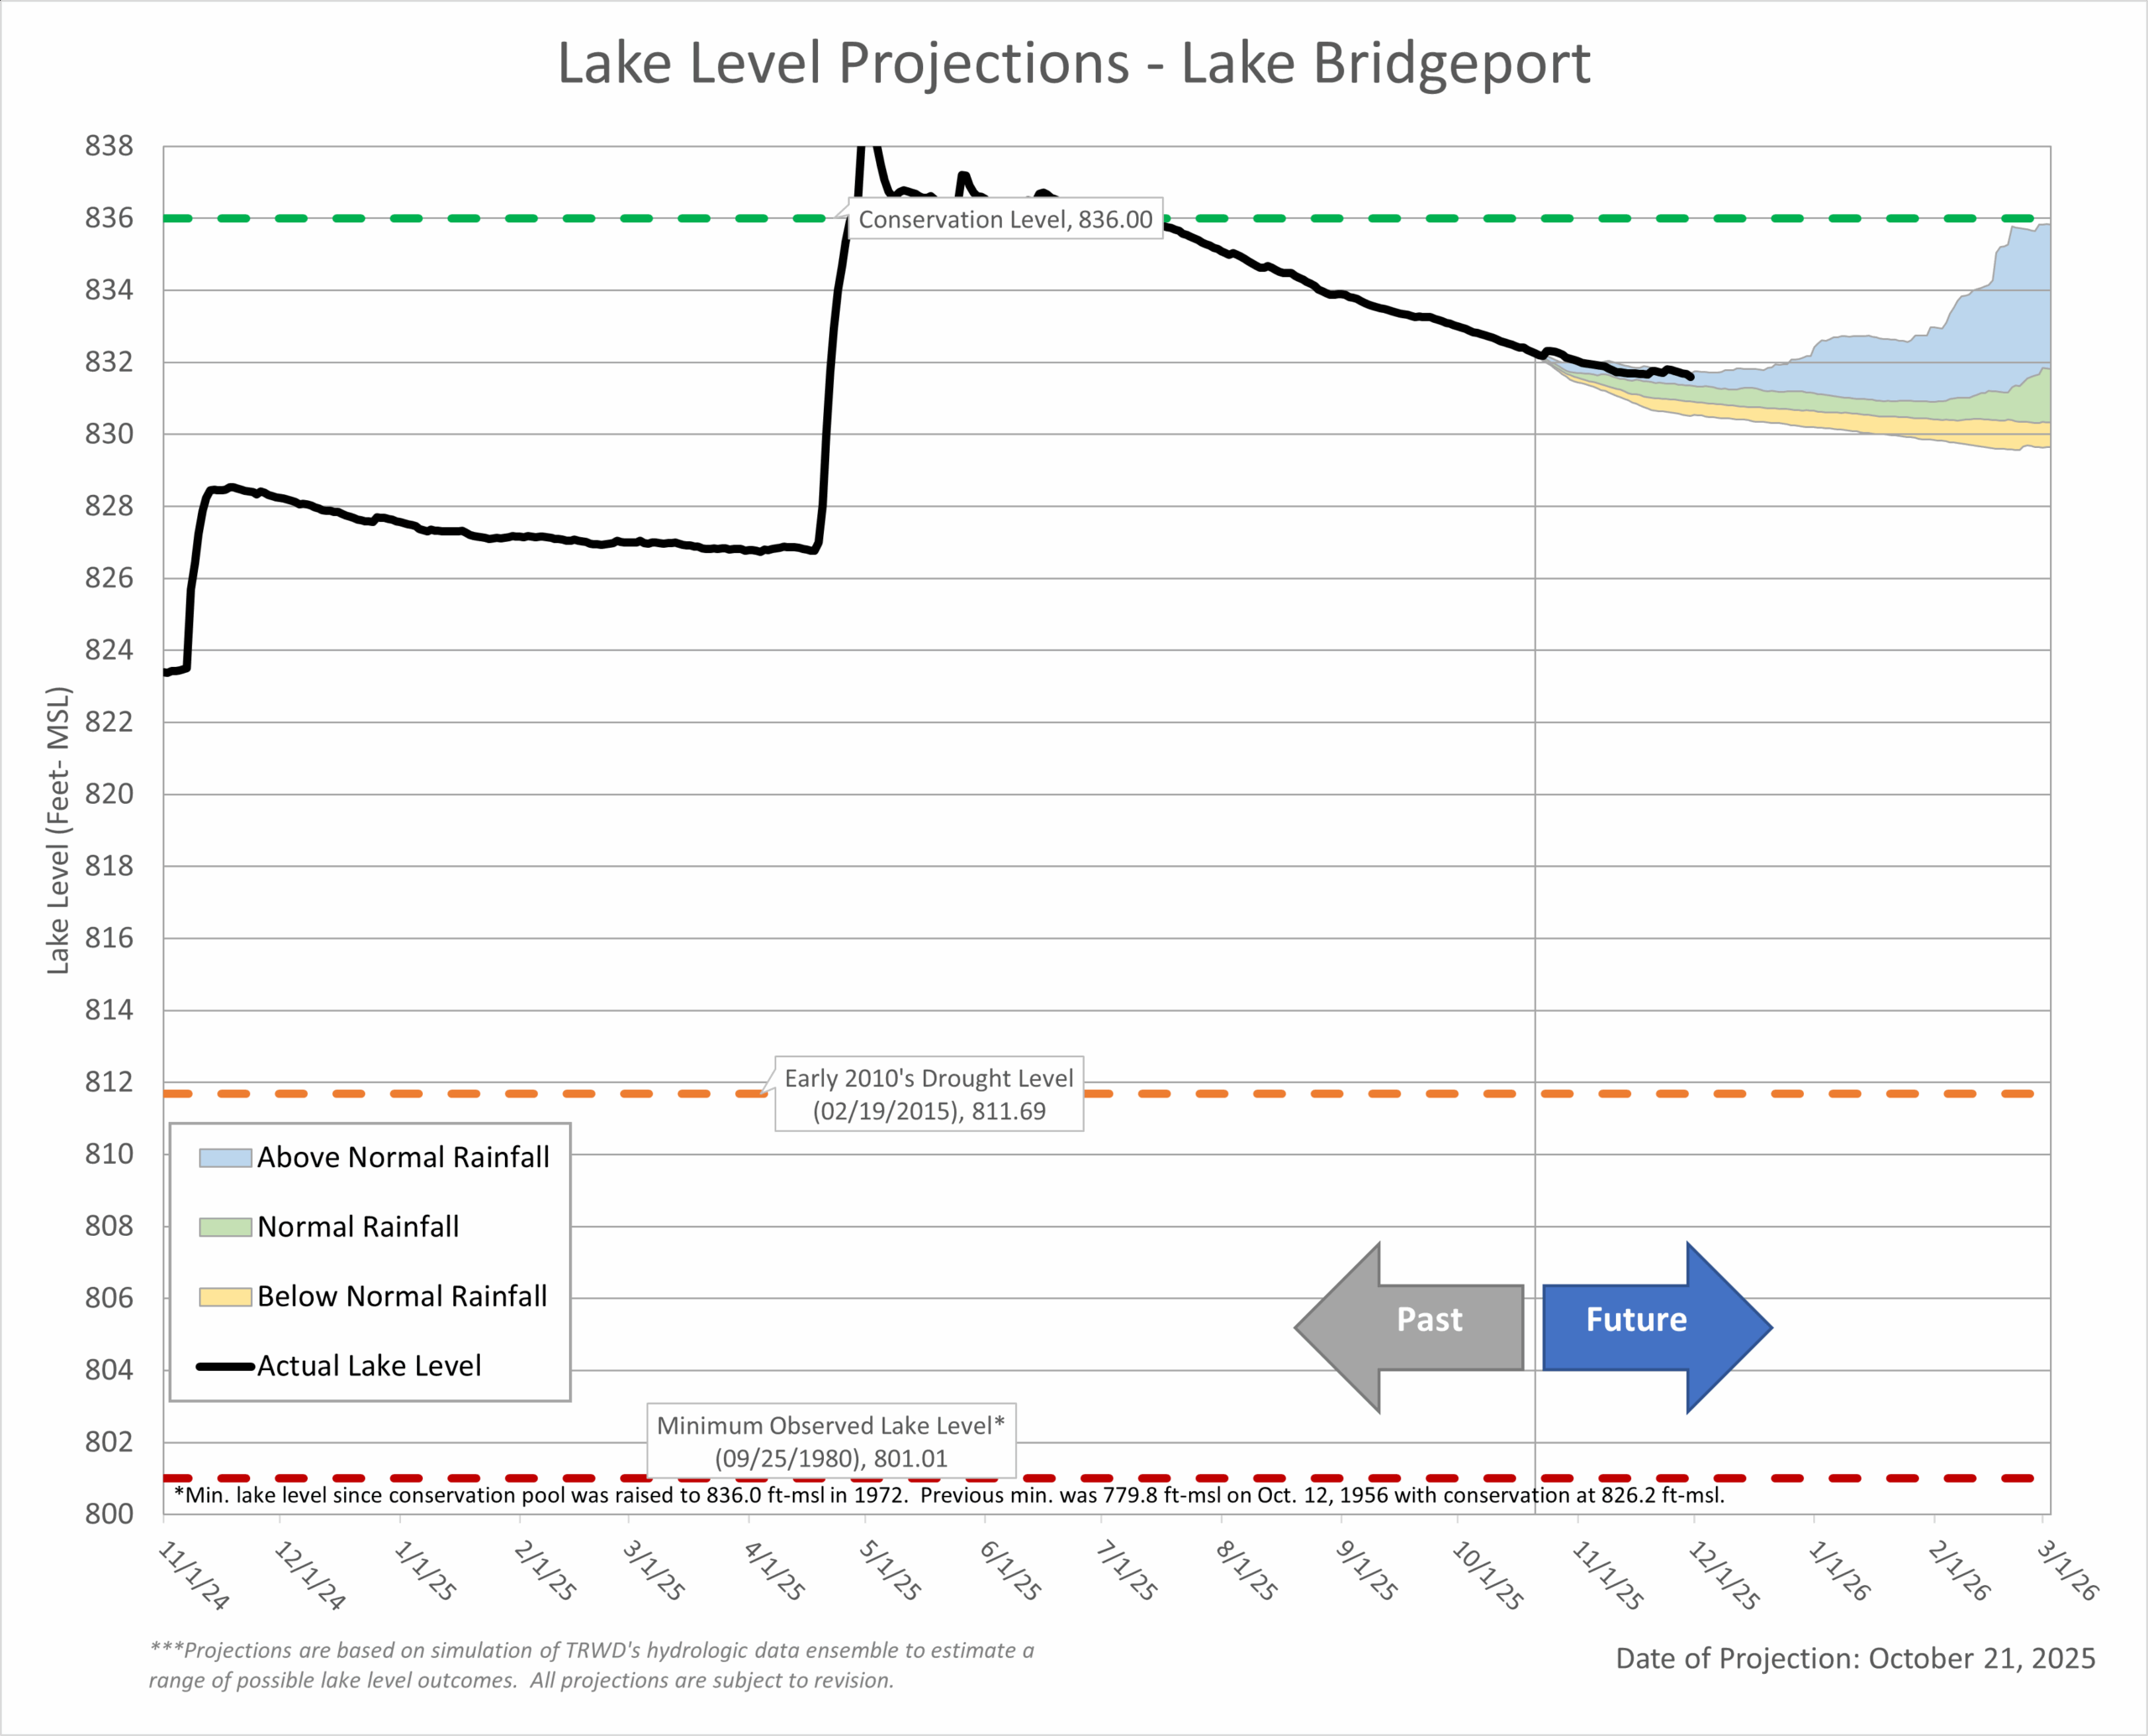
Task: Click the chart title Lake Bridgeport
Action: coord(1073,64)
